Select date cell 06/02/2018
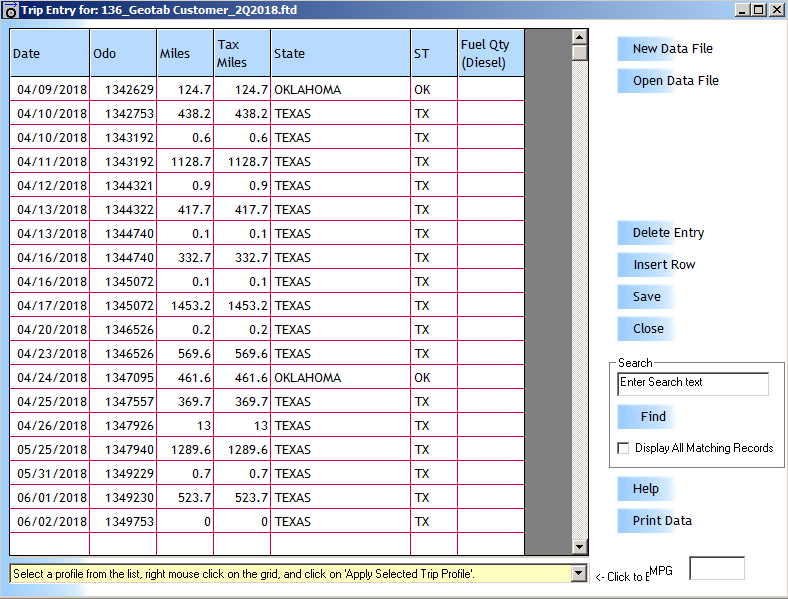The width and height of the screenshot is (788, 599). pyautogui.click(x=50, y=522)
